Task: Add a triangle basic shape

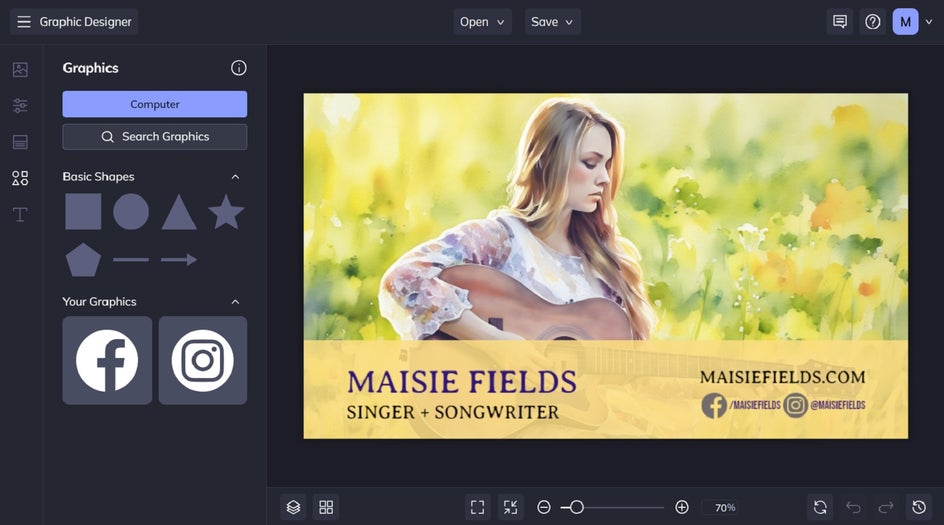Action: point(179,212)
